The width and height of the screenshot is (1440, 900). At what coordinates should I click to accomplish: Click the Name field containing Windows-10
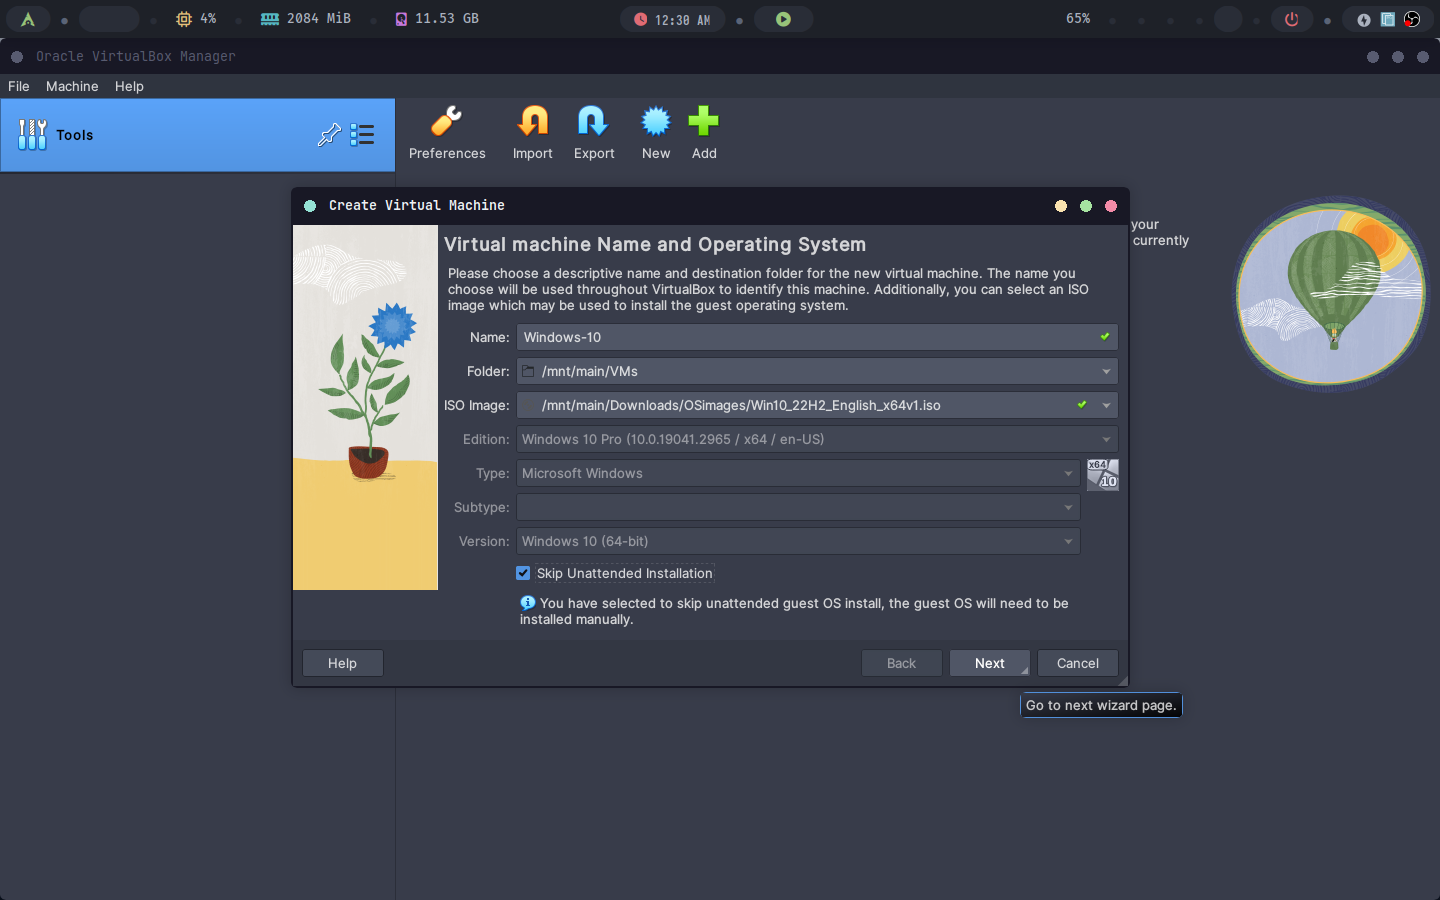point(805,337)
